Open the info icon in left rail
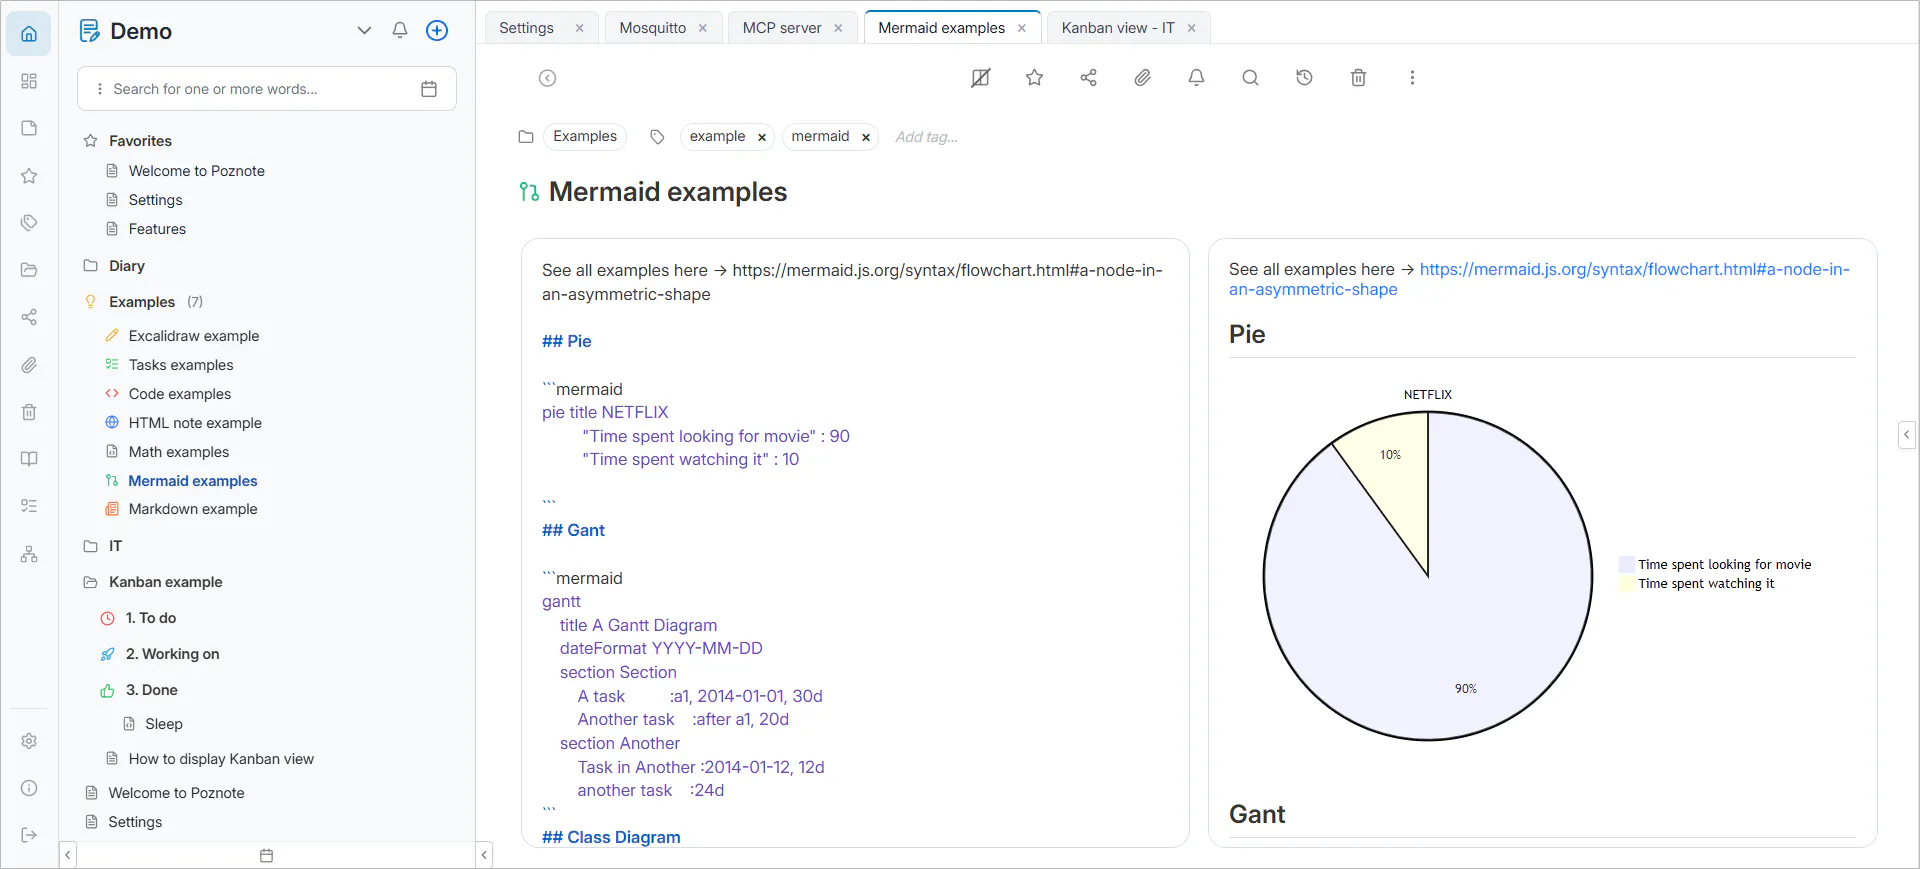1920x869 pixels. (x=29, y=788)
